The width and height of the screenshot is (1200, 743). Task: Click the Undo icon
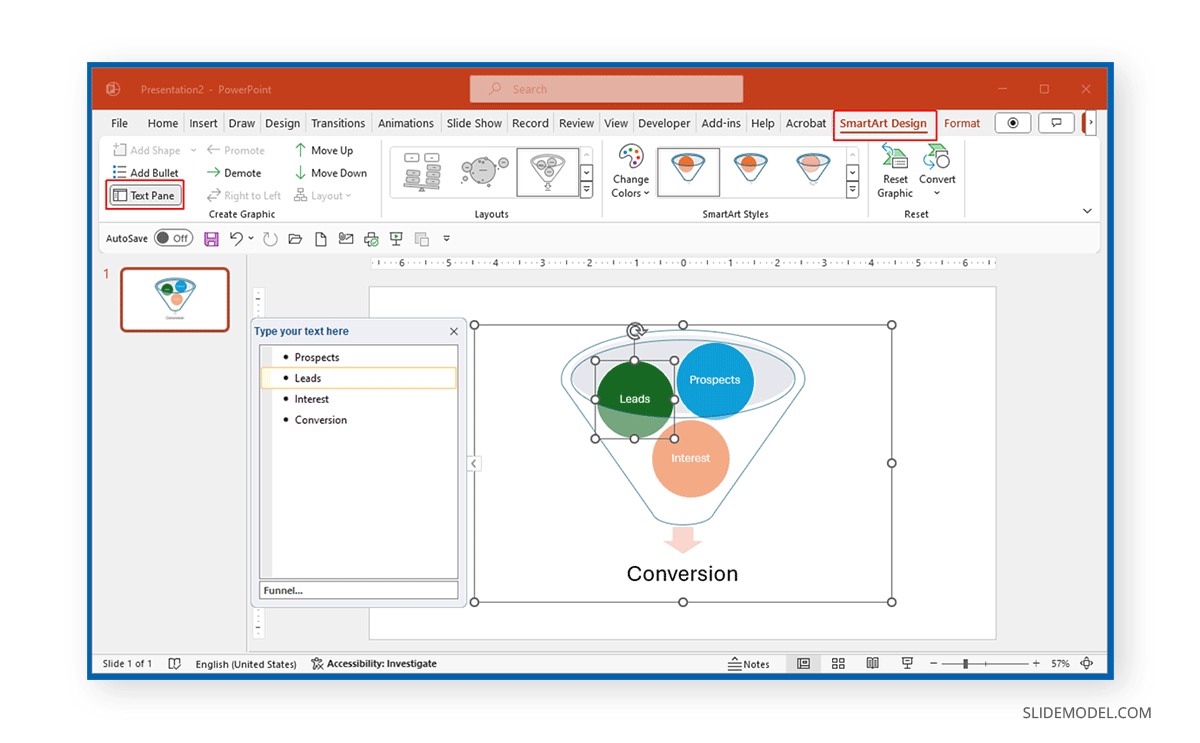click(236, 239)
